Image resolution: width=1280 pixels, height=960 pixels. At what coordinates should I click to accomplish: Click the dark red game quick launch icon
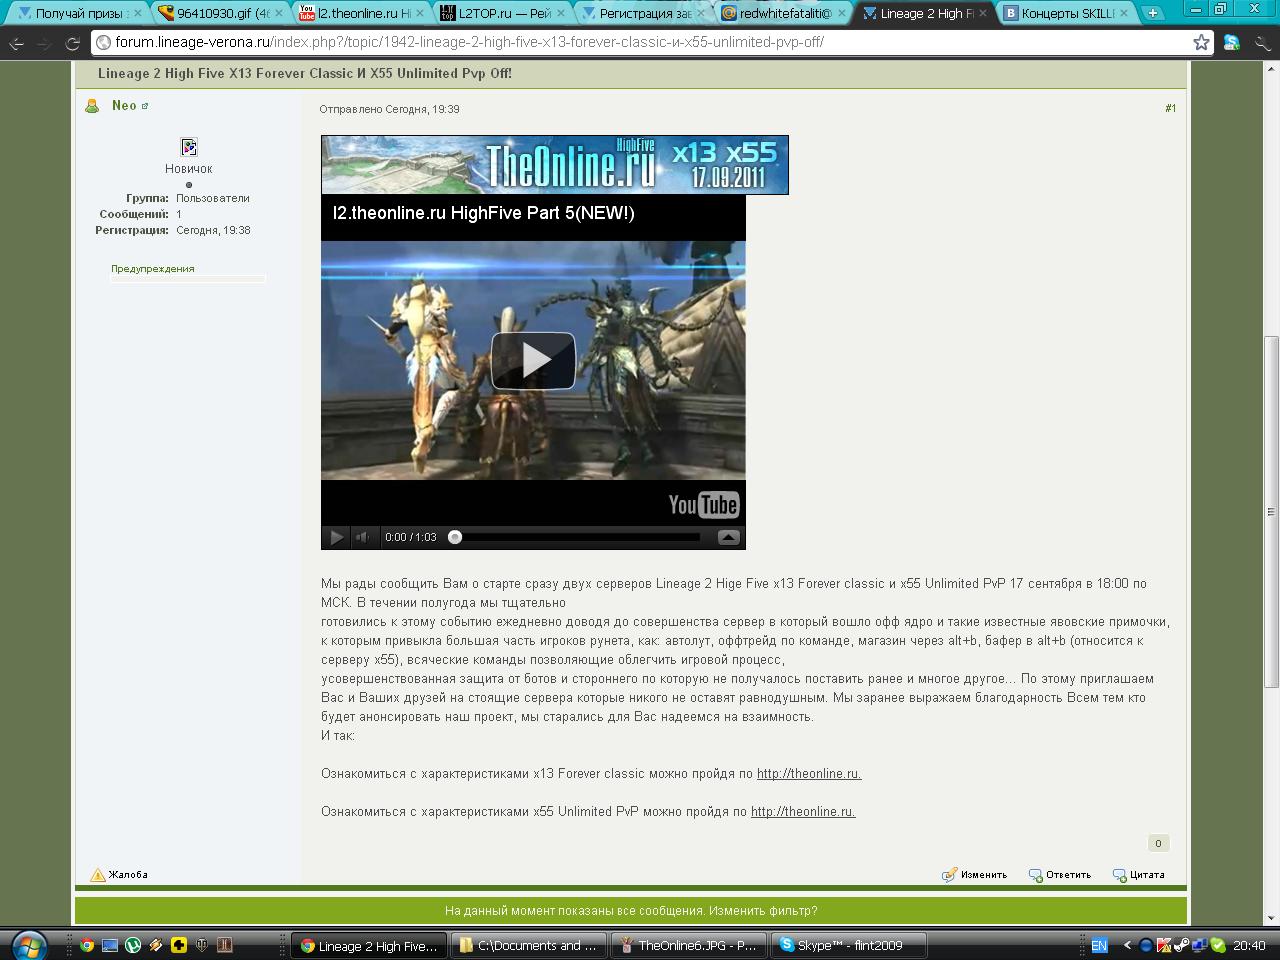[x=225, y=945]
